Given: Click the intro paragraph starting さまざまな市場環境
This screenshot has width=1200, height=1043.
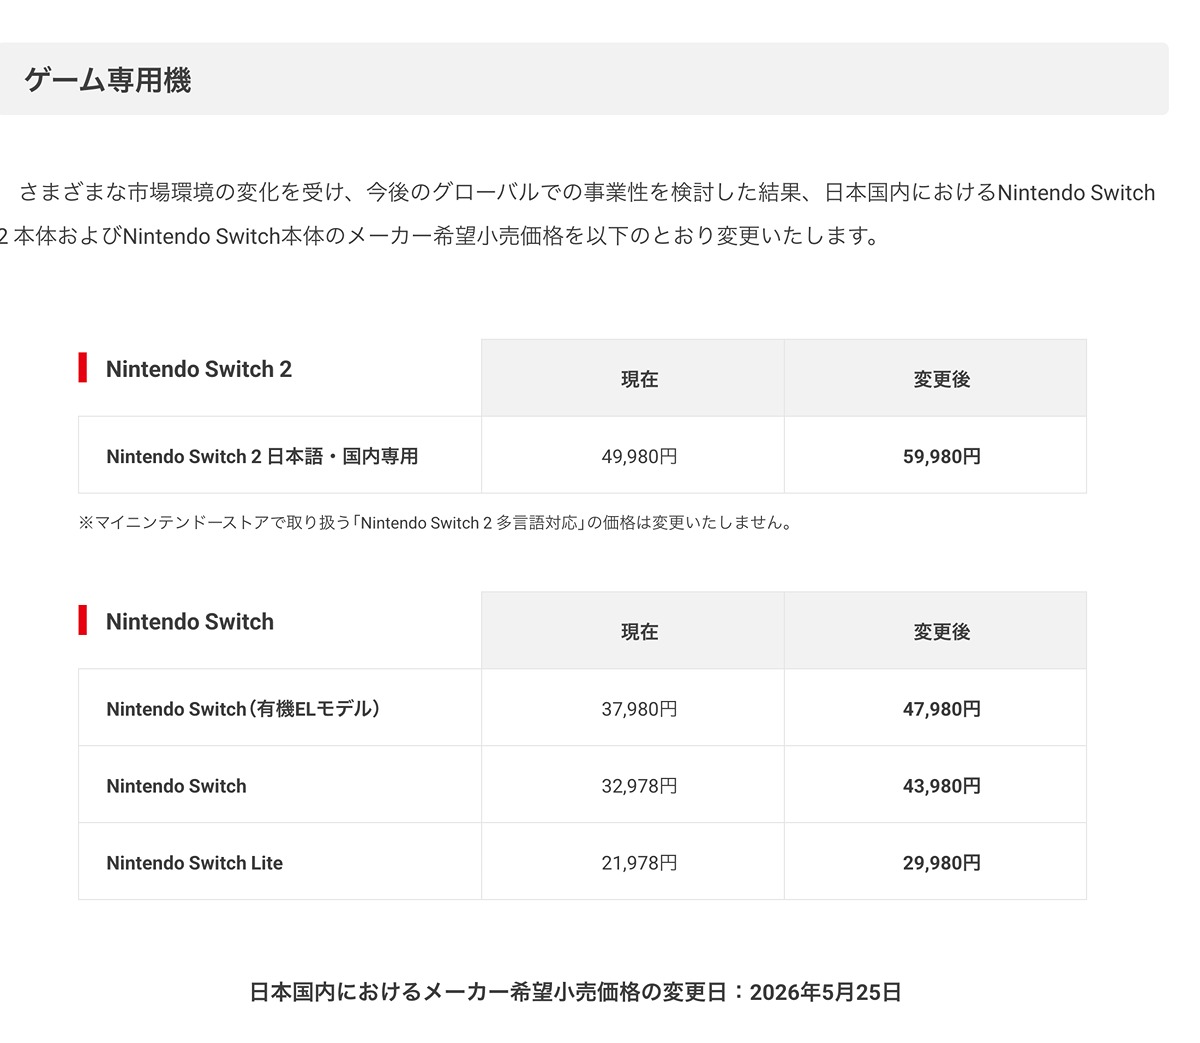Looking at the screenshot, I should click(578, 214).
